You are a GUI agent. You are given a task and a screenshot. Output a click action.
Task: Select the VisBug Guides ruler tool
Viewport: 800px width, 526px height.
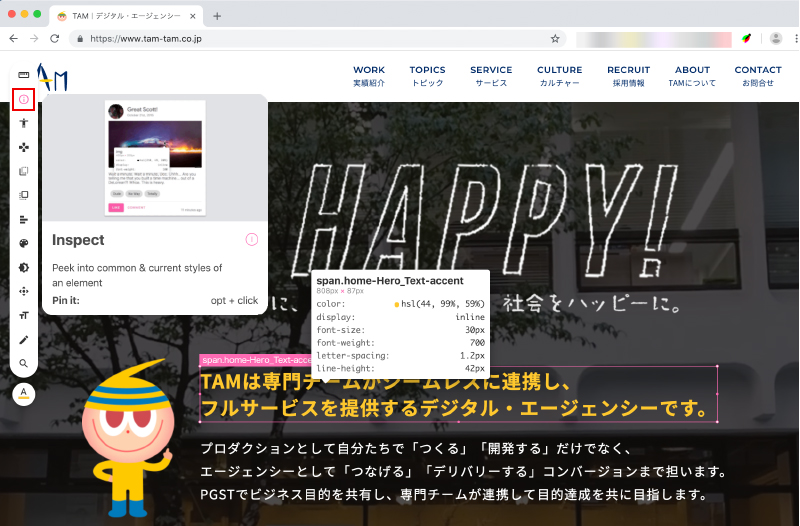click(x=23, y=75)
